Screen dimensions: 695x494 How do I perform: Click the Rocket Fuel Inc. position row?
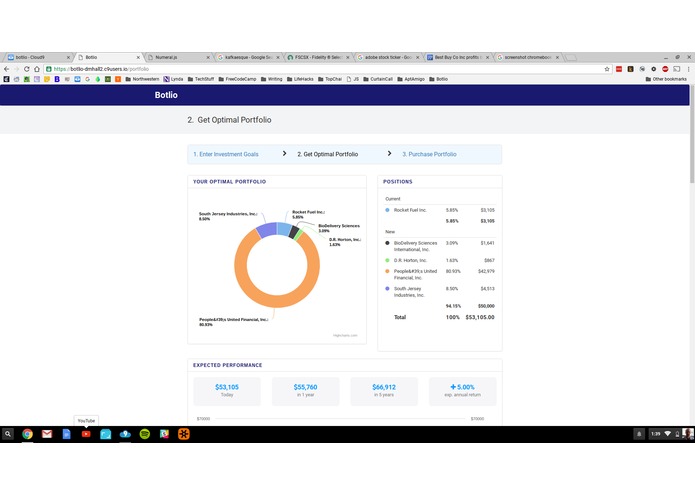click(440, 210)
